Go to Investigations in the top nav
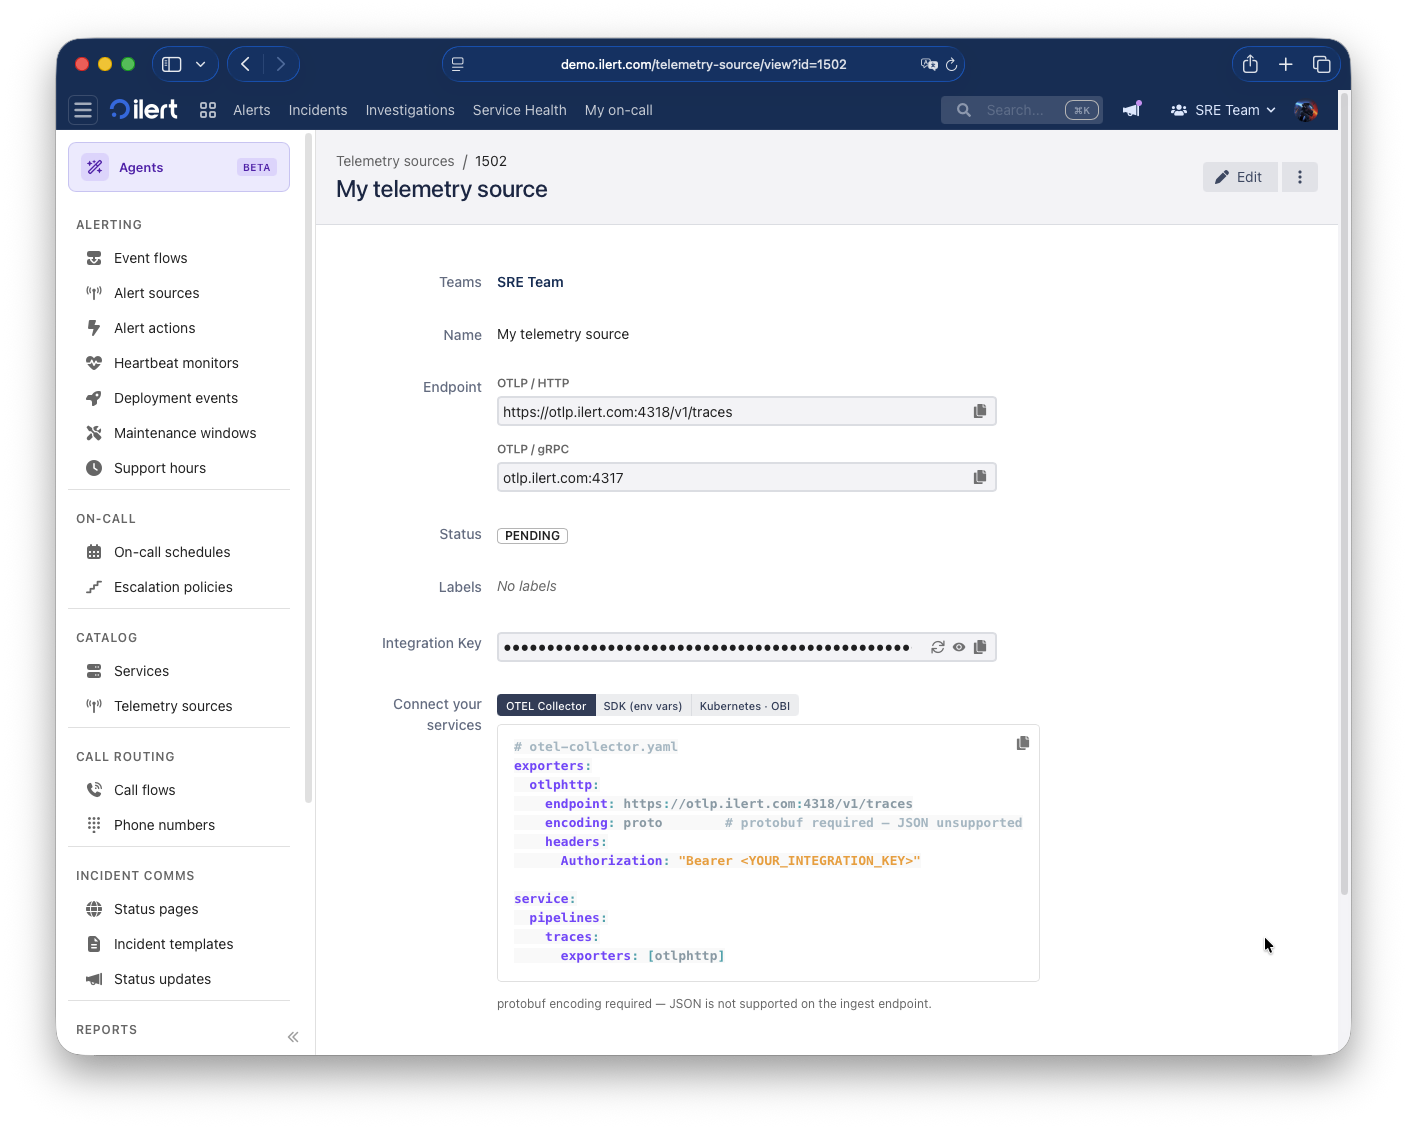This screenshot has width=1407, height=1129. pos(410,110)
